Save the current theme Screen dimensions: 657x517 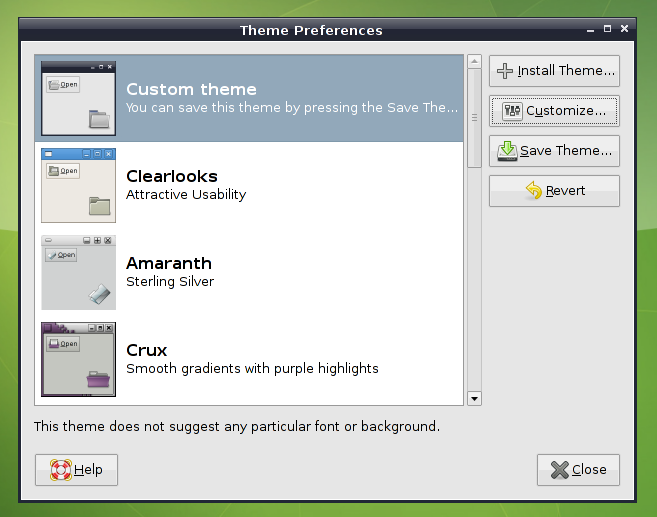point(554,151)
